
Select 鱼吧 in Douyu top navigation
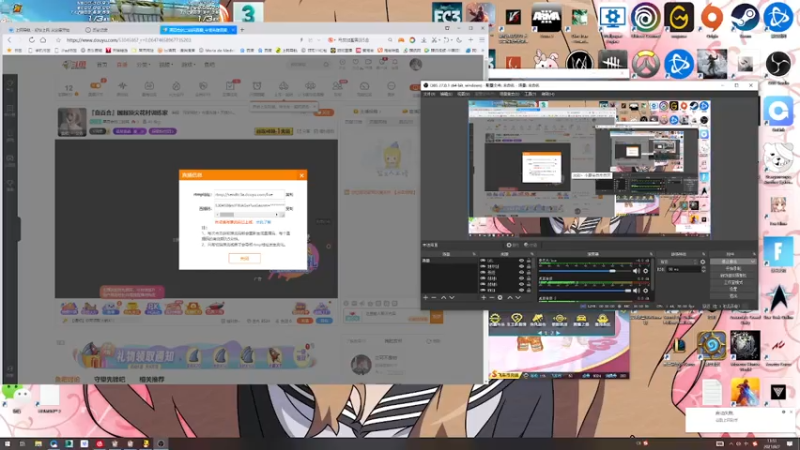click(x=209, y=65)
